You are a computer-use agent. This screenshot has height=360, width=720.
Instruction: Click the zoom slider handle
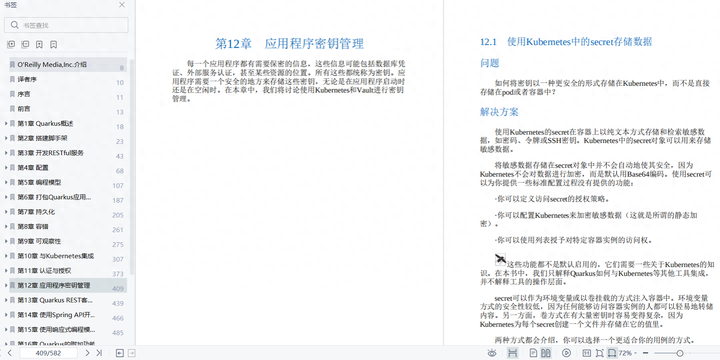pos(680,353)
